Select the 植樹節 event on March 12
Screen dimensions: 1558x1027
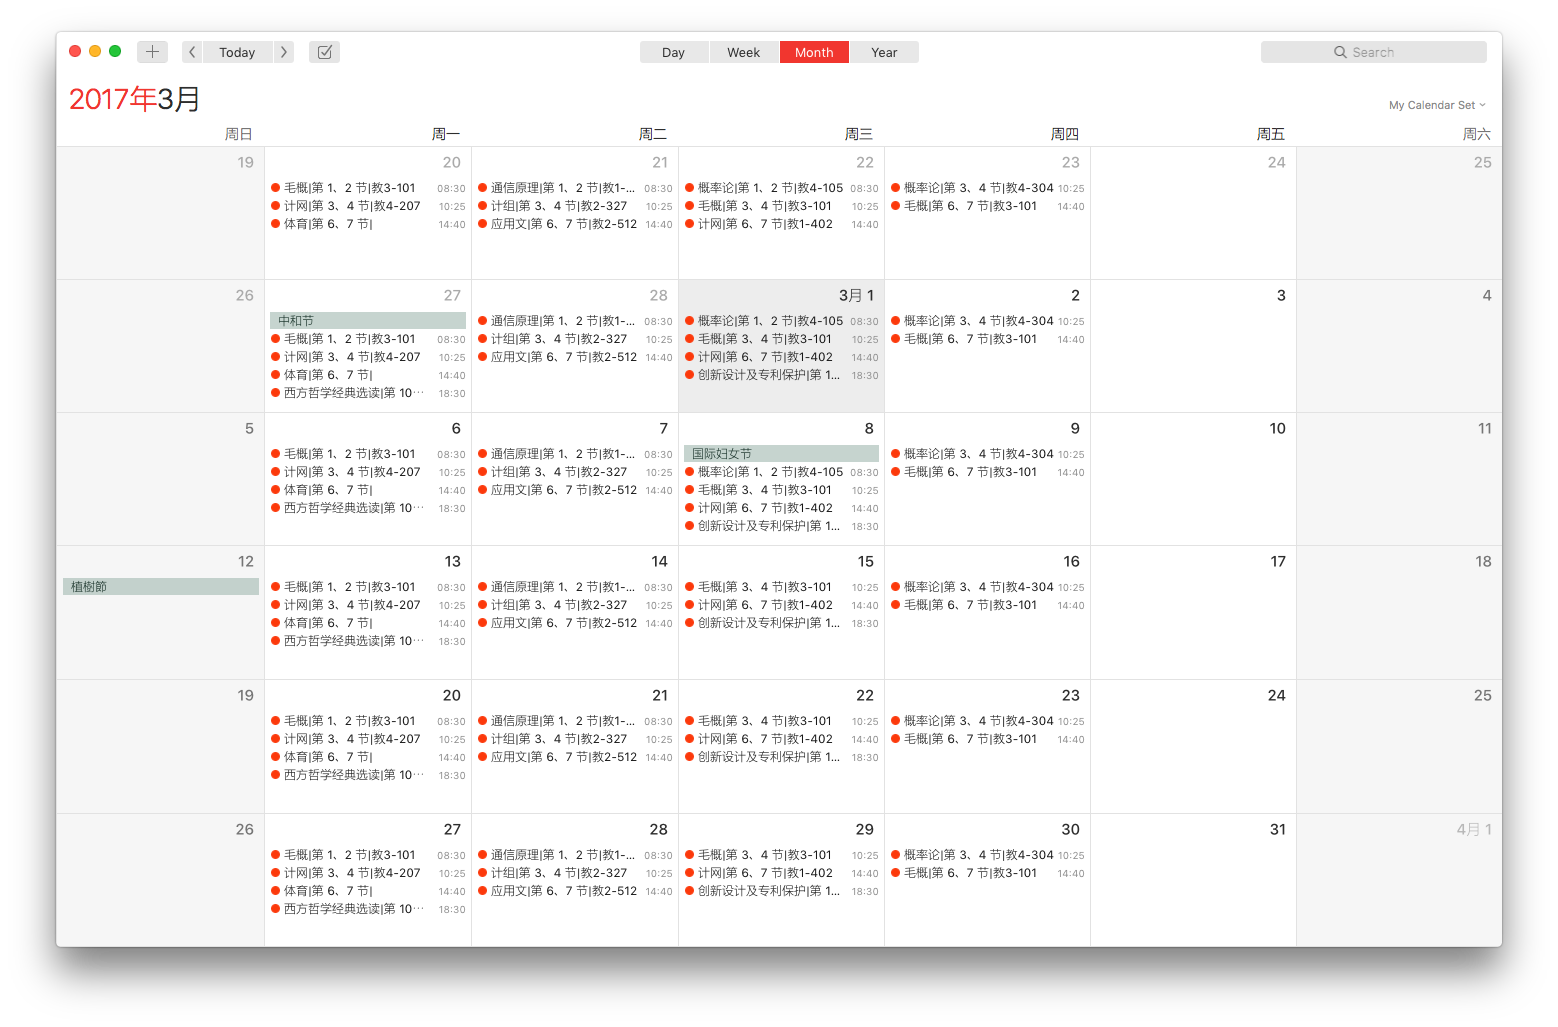[161, 587]
